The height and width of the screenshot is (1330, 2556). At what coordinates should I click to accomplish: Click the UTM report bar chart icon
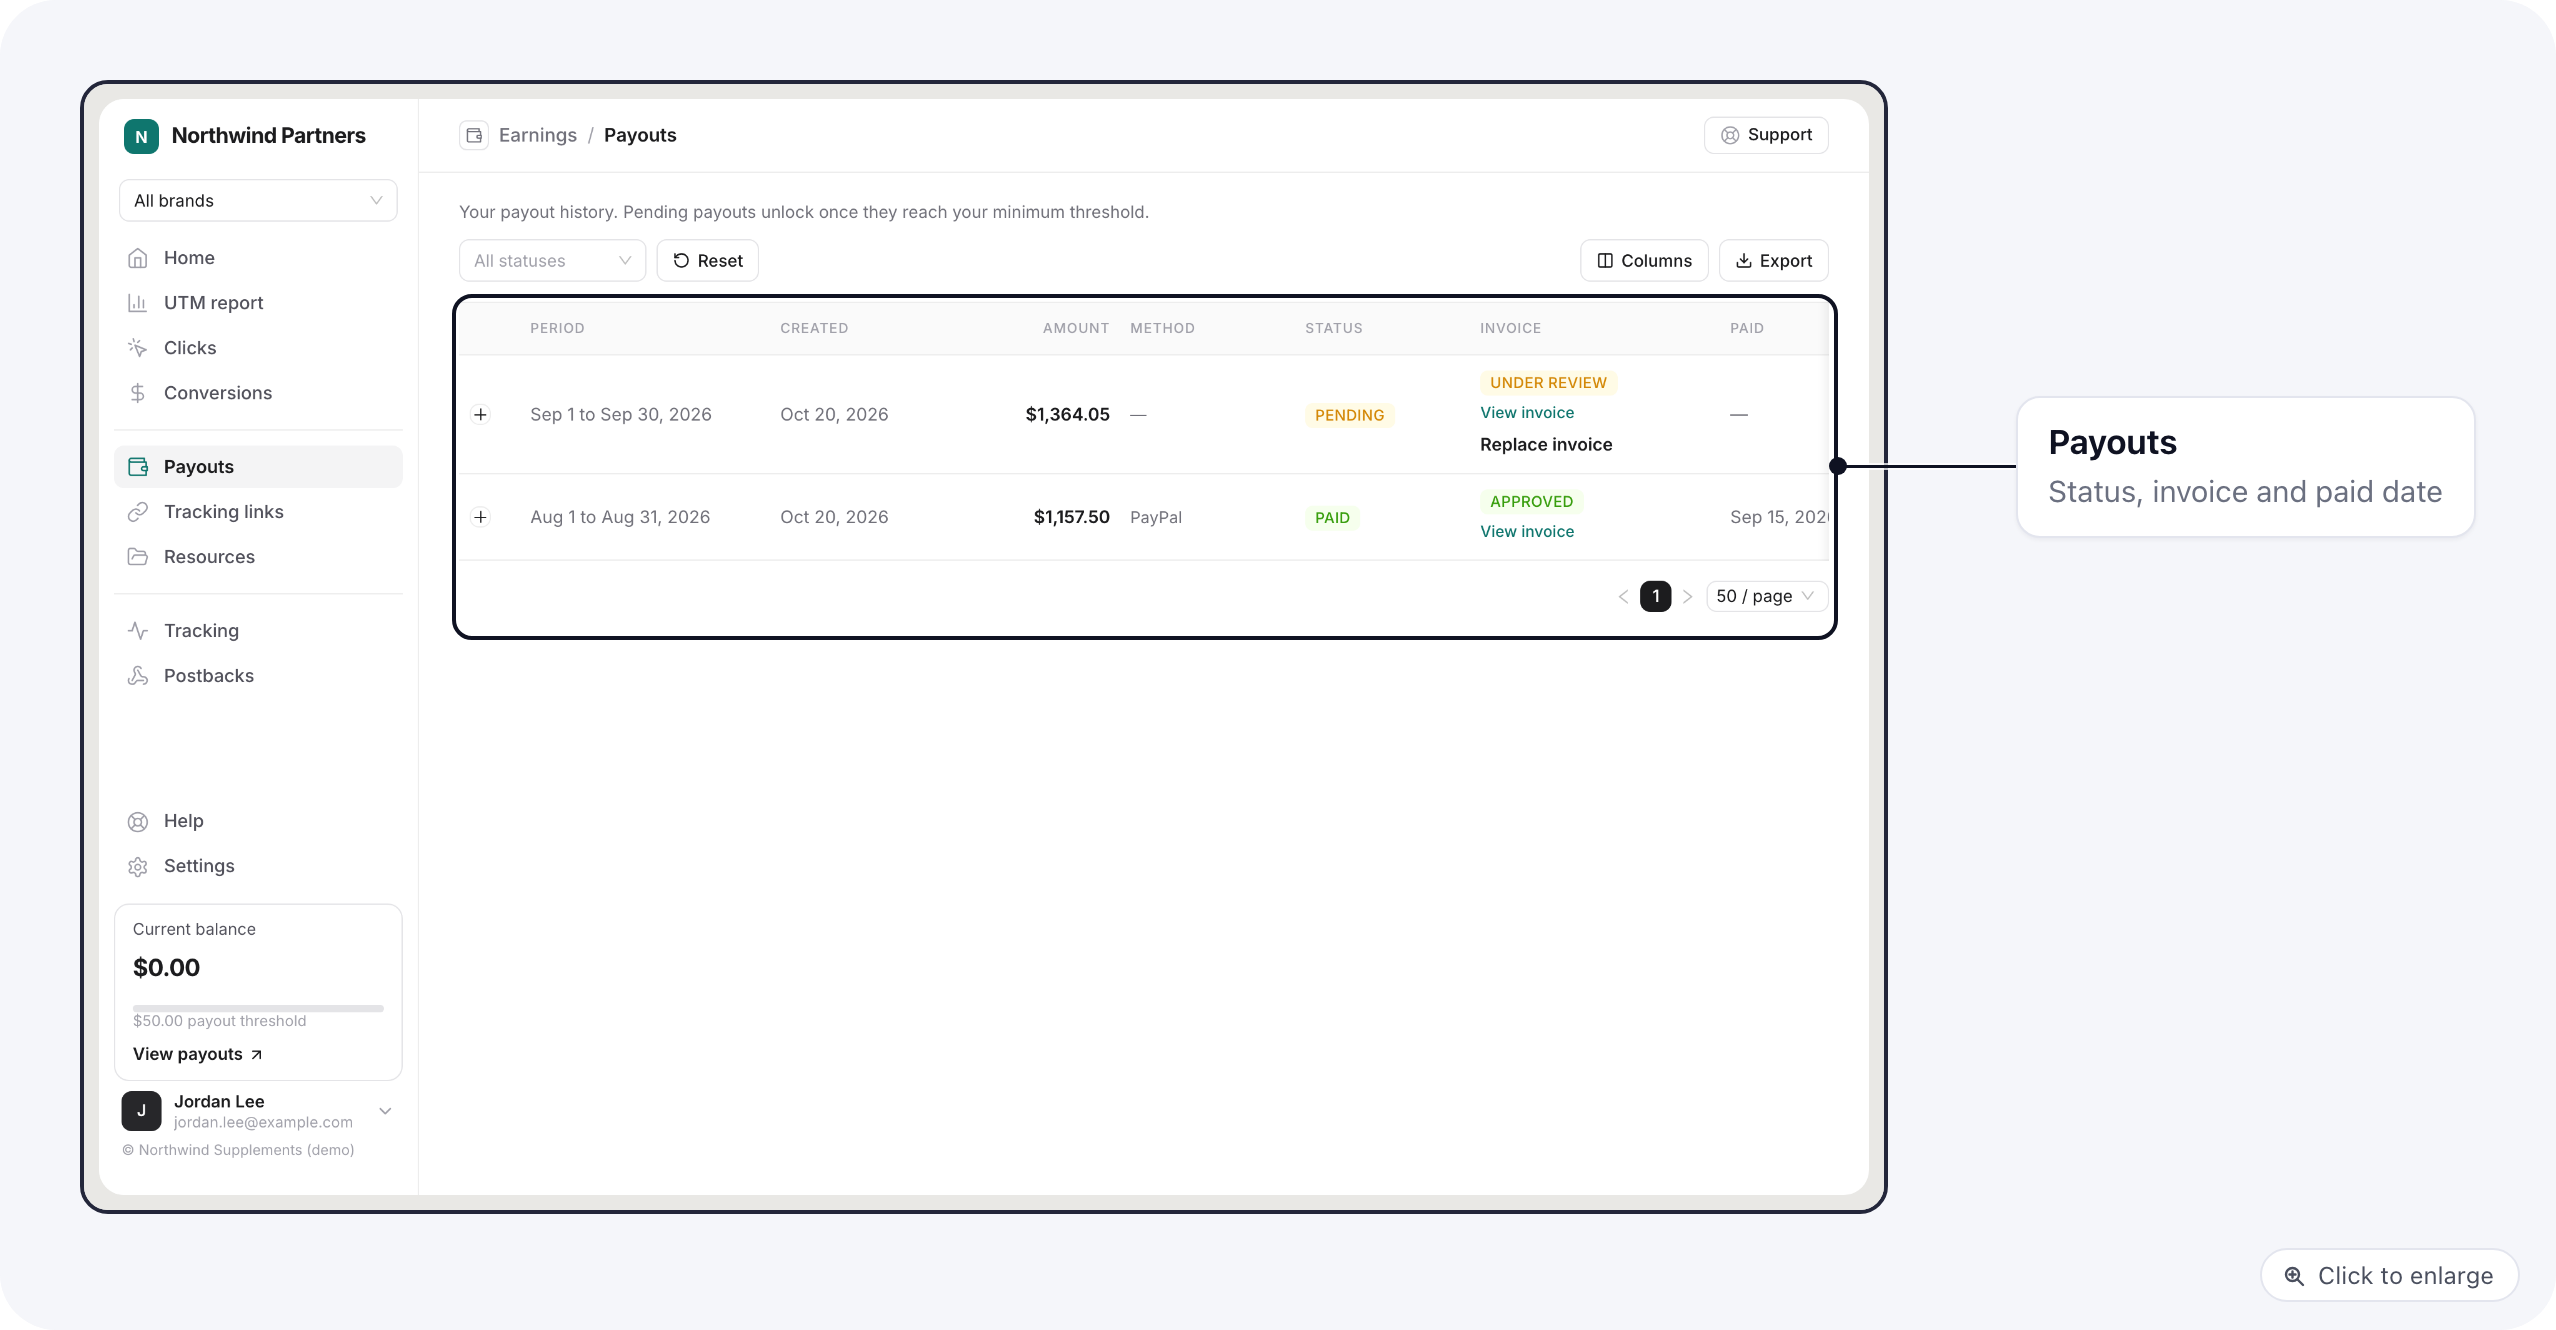pyautogui.click(x=138, y=303)
